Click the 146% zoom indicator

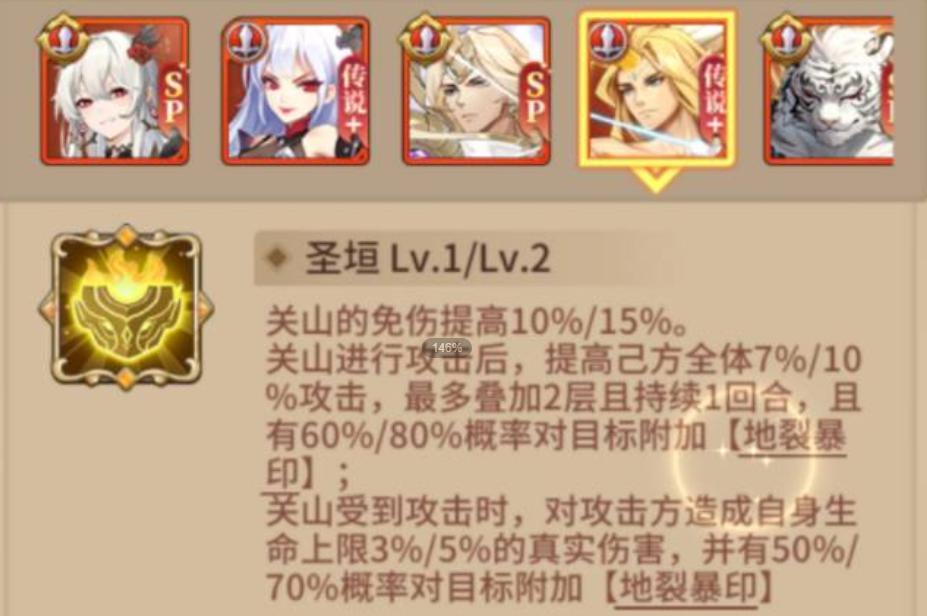pos(446,348)
